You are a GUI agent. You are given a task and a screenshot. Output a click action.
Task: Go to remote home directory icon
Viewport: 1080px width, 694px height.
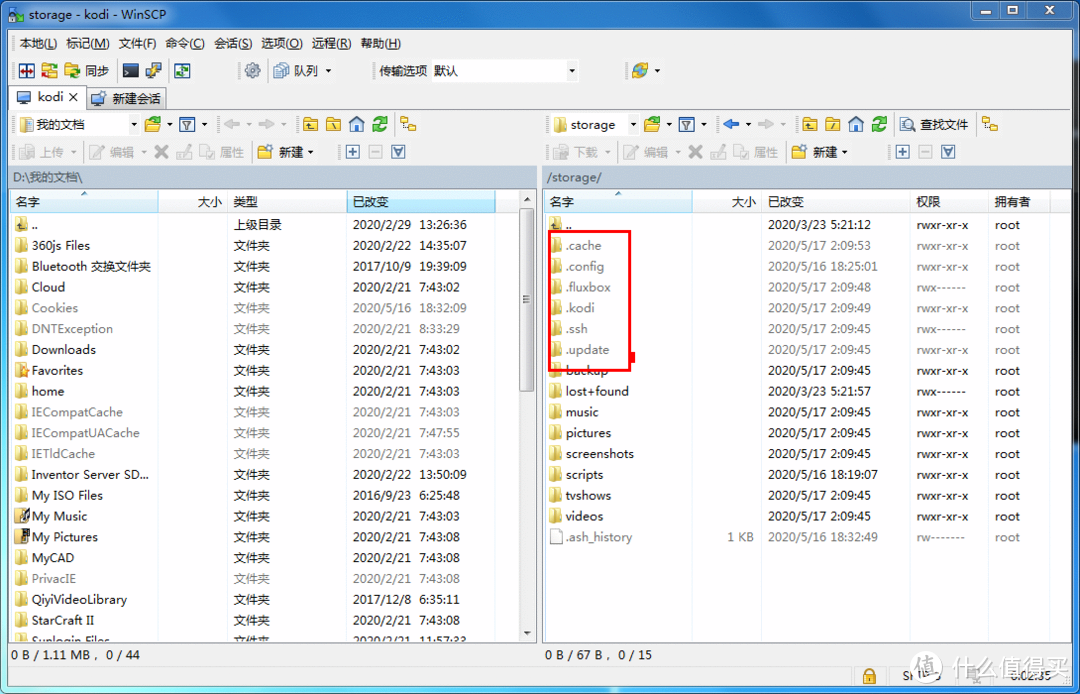[x=856, y=125]
